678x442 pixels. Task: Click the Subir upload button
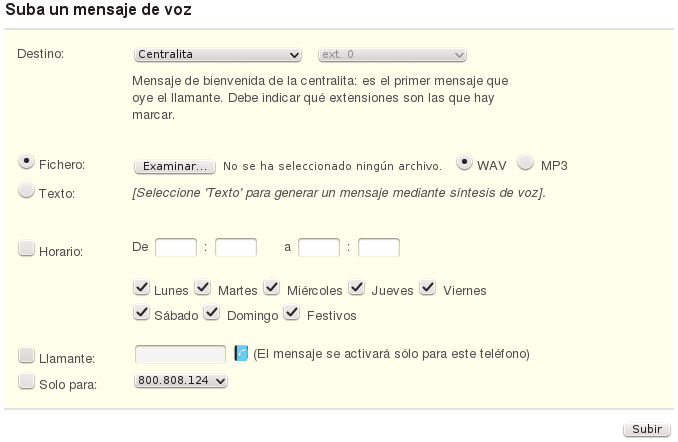click(x=646, y=429)
